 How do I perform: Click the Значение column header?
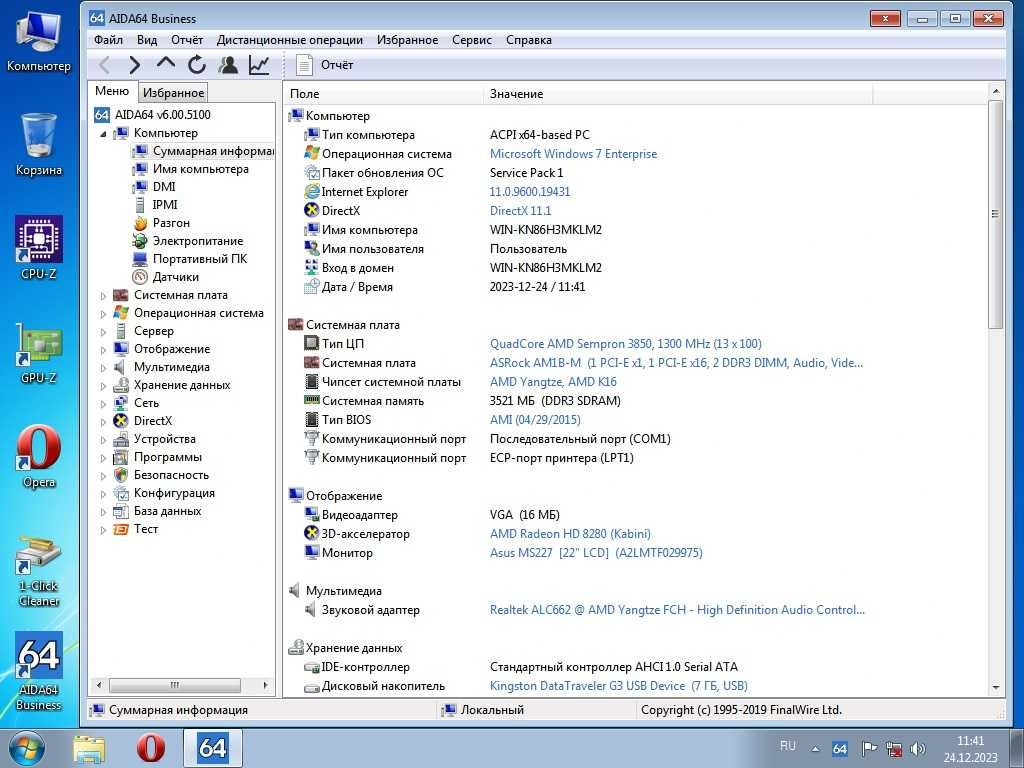679,94
